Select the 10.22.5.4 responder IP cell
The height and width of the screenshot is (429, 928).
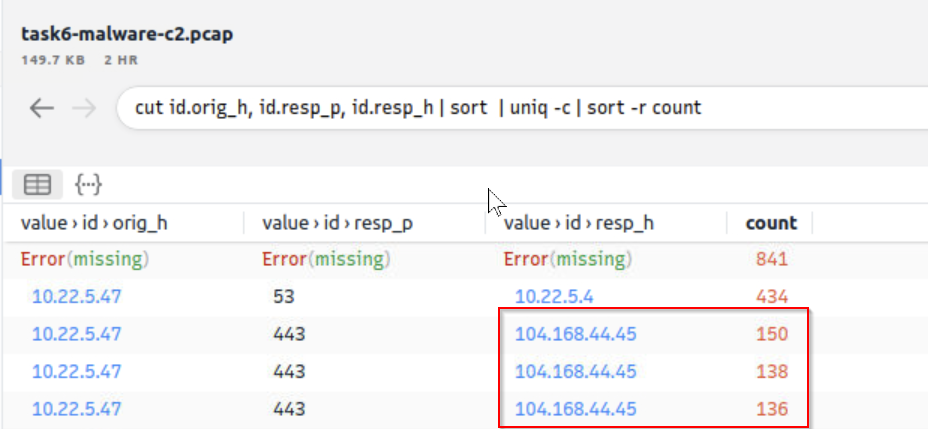tap(554, 296)
